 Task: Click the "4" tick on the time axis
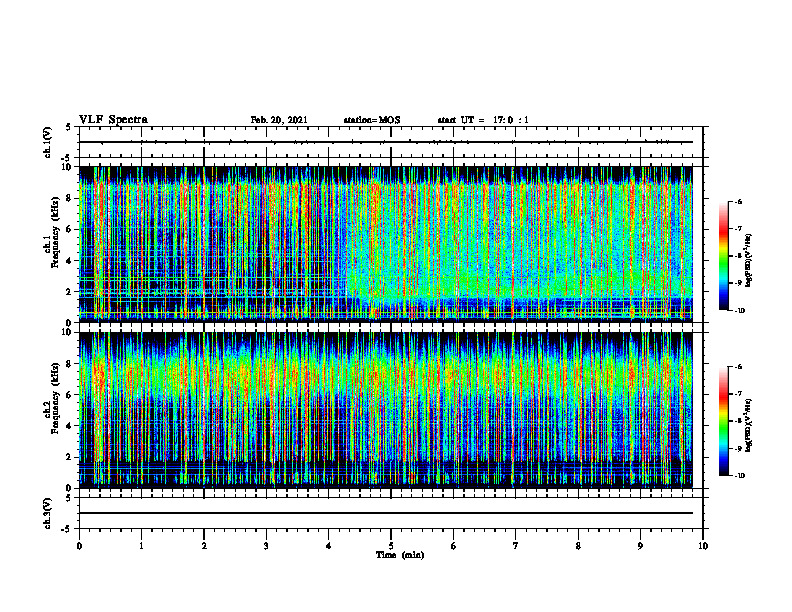click(329, 546)
